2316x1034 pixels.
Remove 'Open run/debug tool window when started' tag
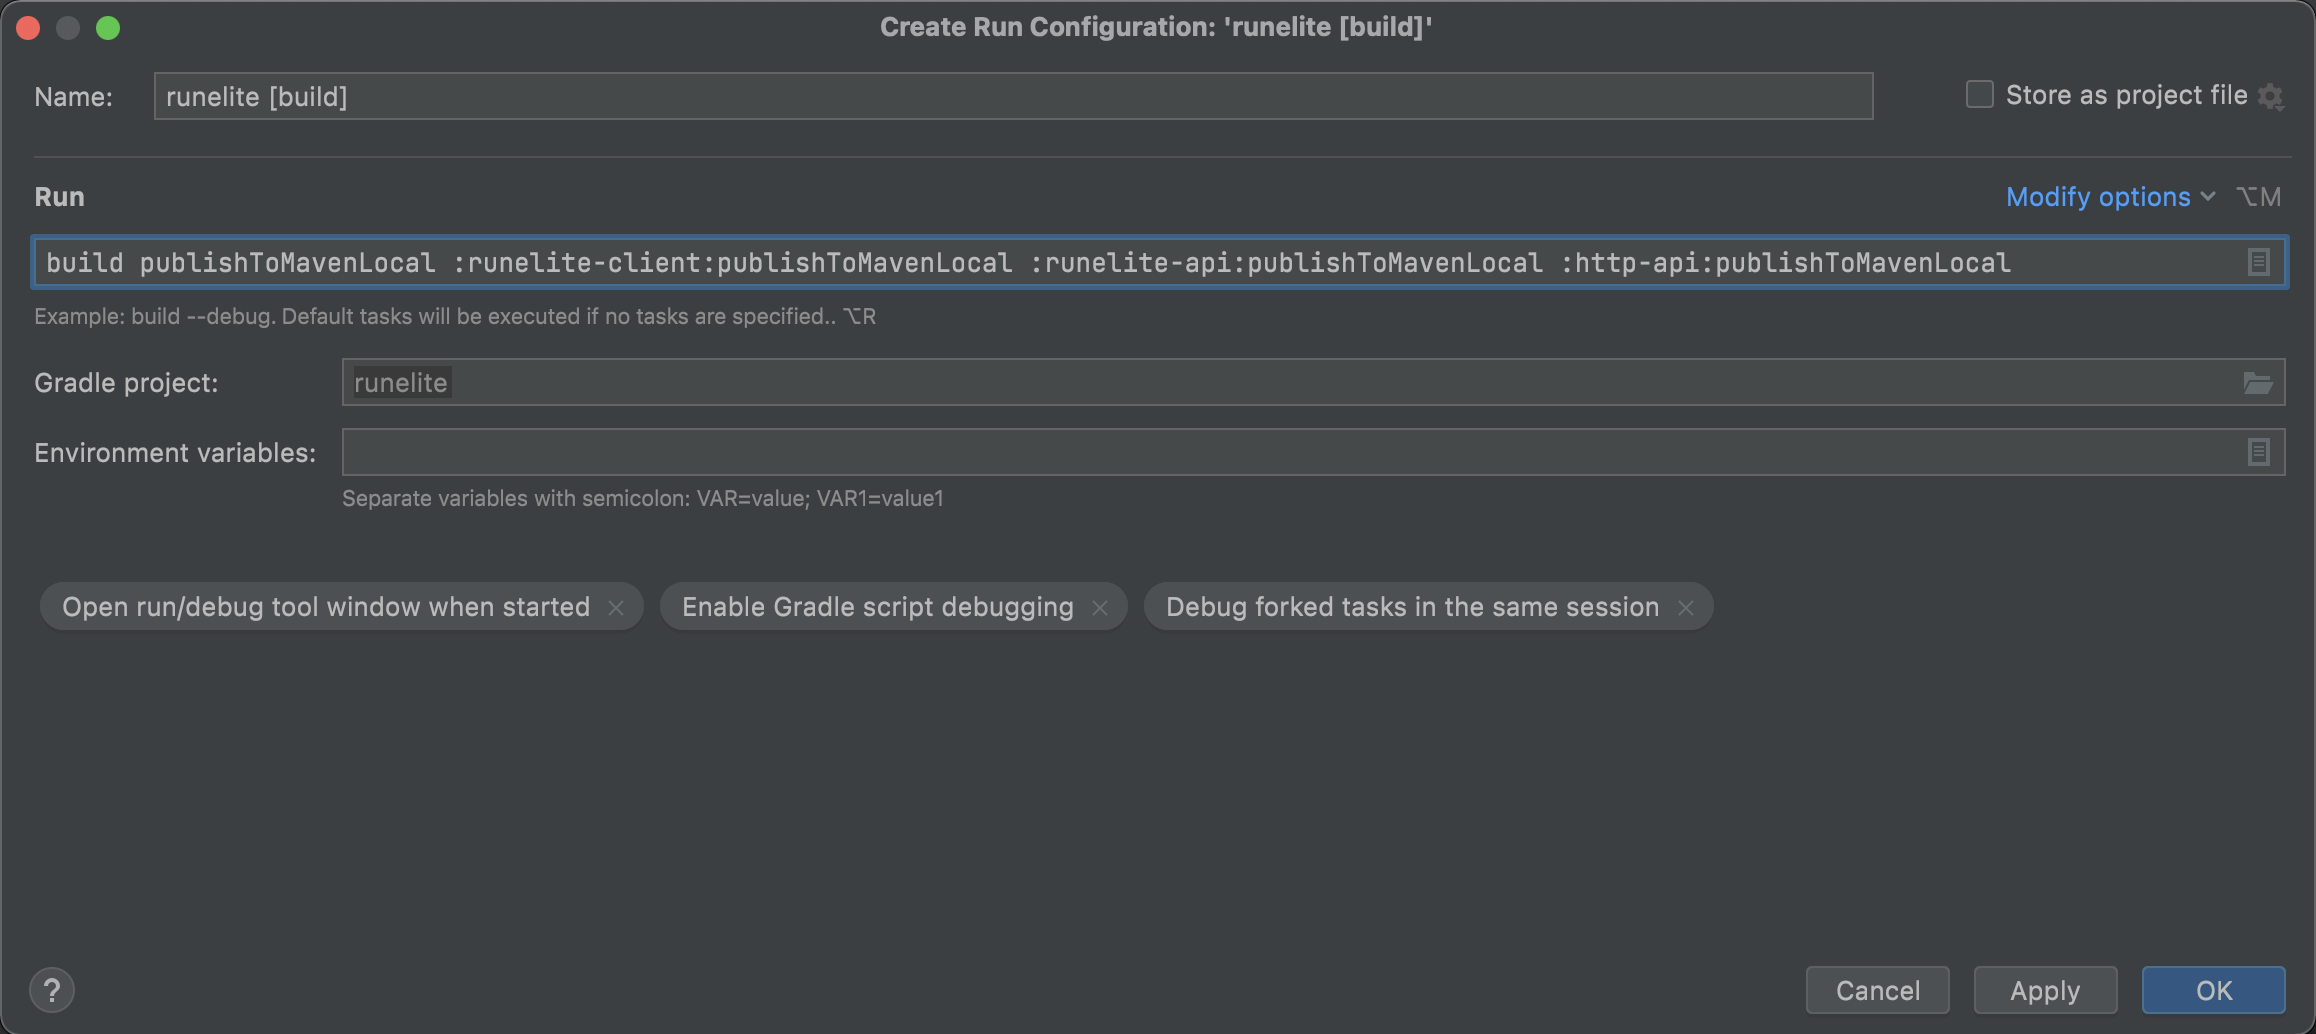[x=616, y=608]
